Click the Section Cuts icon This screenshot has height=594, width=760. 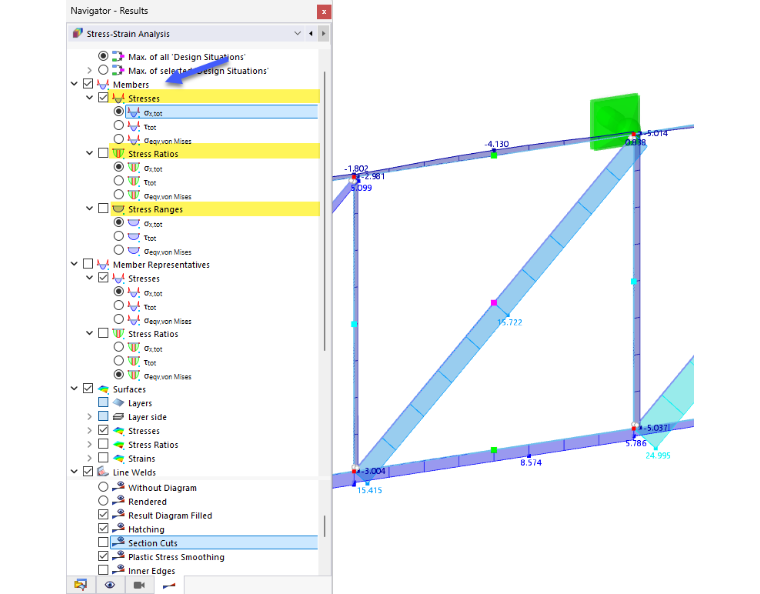pos(118,542)
